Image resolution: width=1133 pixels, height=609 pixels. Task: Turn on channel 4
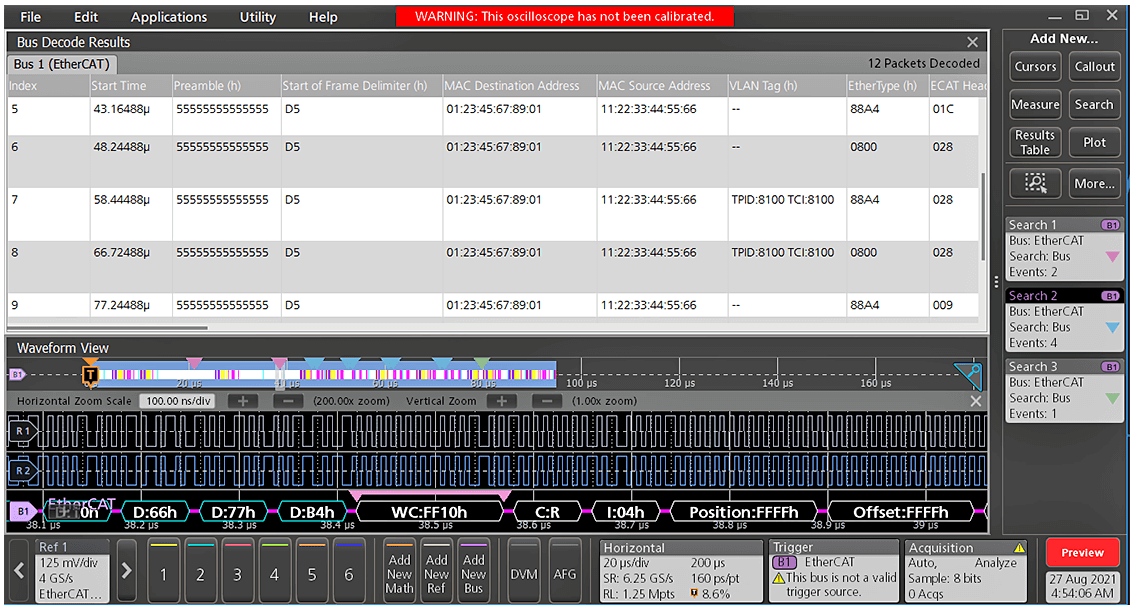coord(275,571)
